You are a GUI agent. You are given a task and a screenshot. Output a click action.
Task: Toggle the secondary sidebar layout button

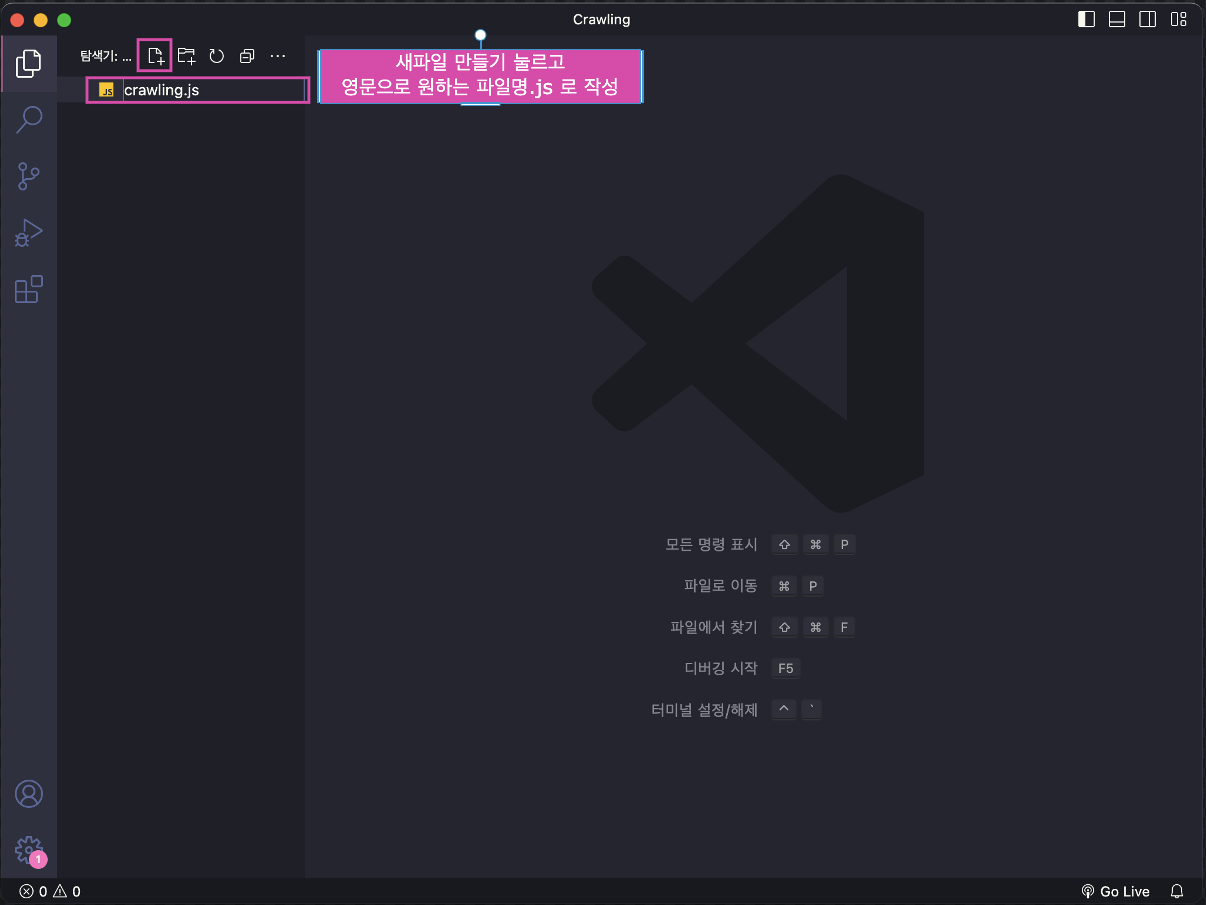point(1148,19)
